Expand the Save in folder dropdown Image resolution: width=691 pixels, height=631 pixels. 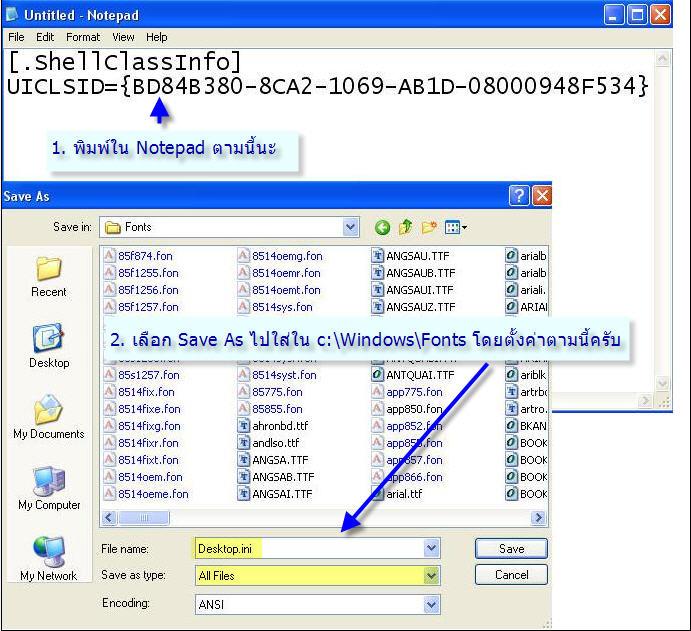pyautogui.click(x=350, y=227)
